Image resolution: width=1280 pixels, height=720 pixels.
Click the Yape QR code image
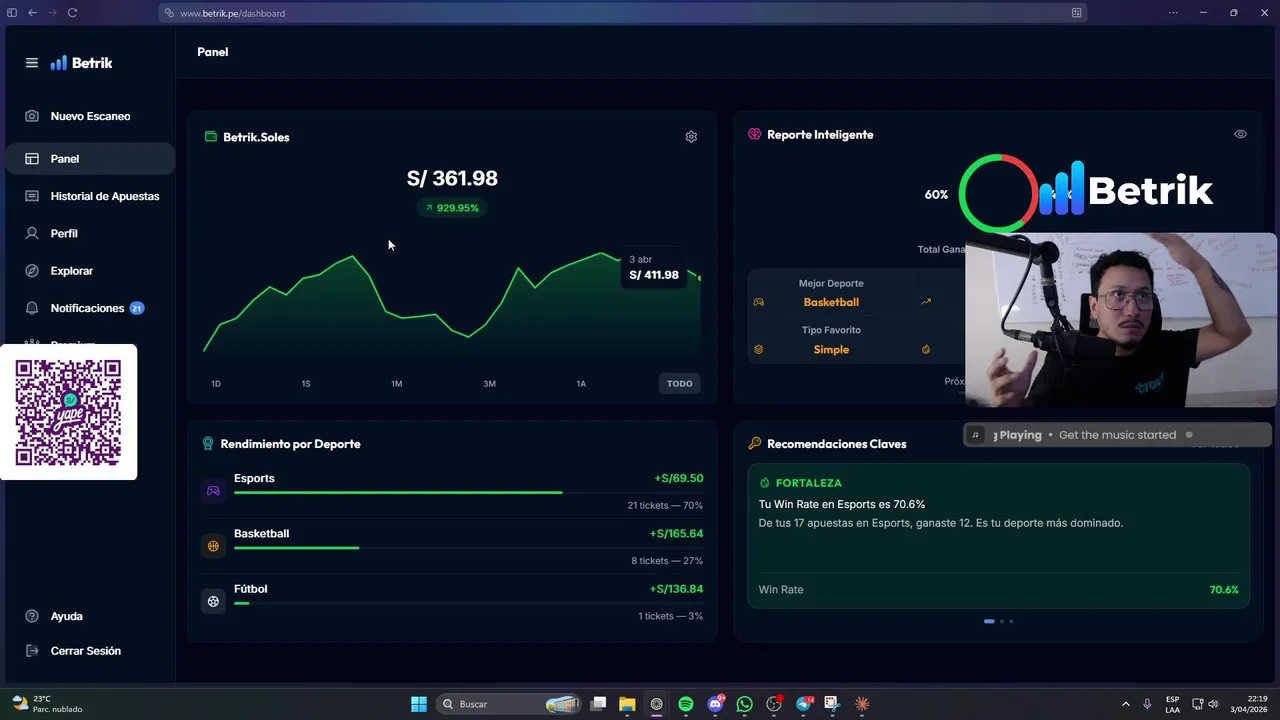coord(68,412)
